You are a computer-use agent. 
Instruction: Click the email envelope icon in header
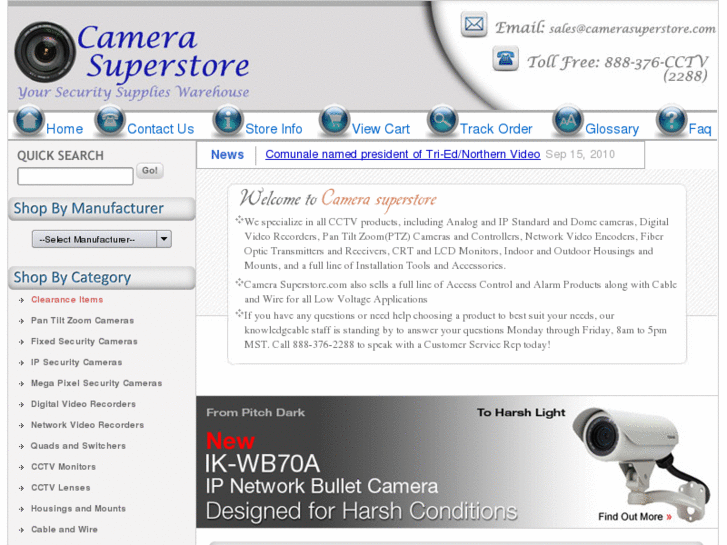474,24
